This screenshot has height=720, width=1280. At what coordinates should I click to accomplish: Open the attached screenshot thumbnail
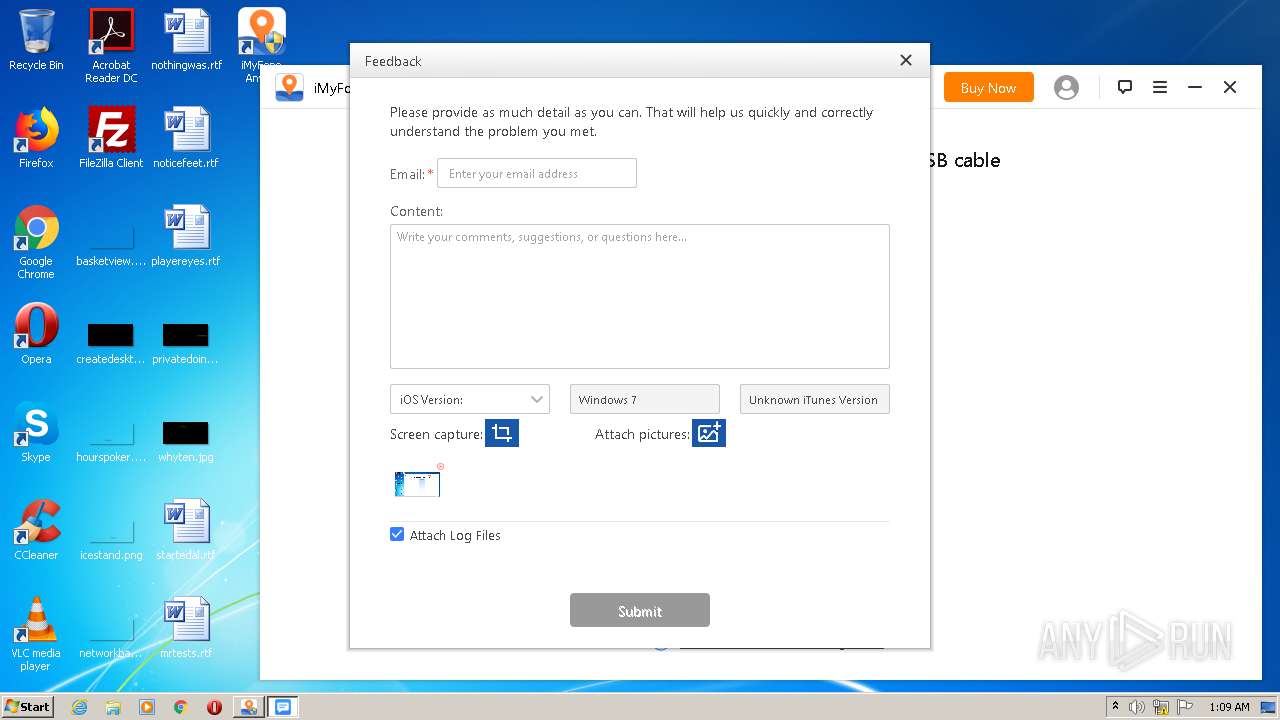coord(417,484)
